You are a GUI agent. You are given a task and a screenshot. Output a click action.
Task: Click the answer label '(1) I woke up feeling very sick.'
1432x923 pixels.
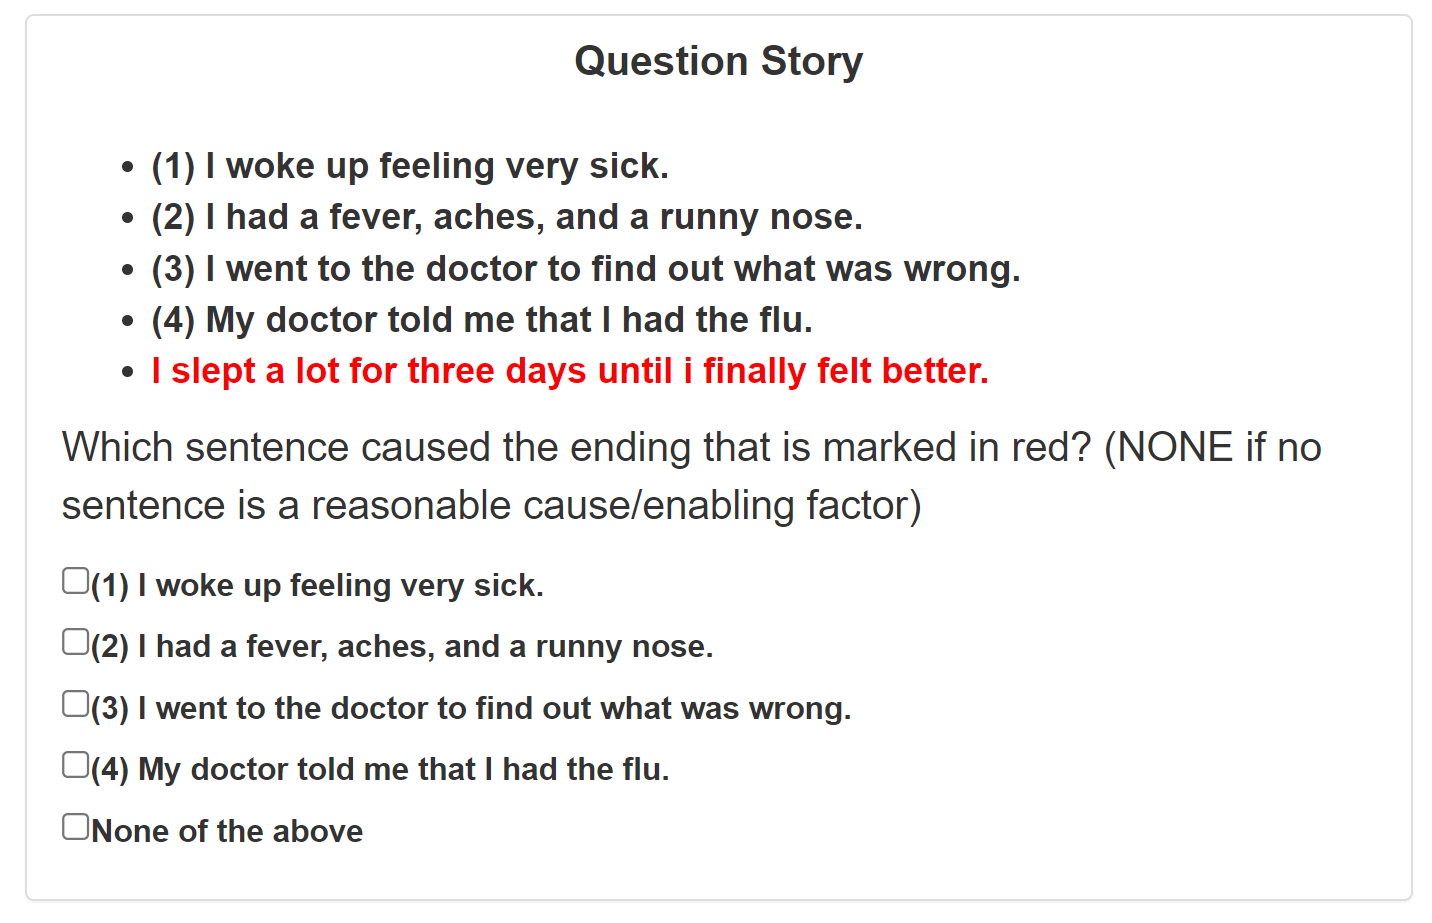[317, 586]
